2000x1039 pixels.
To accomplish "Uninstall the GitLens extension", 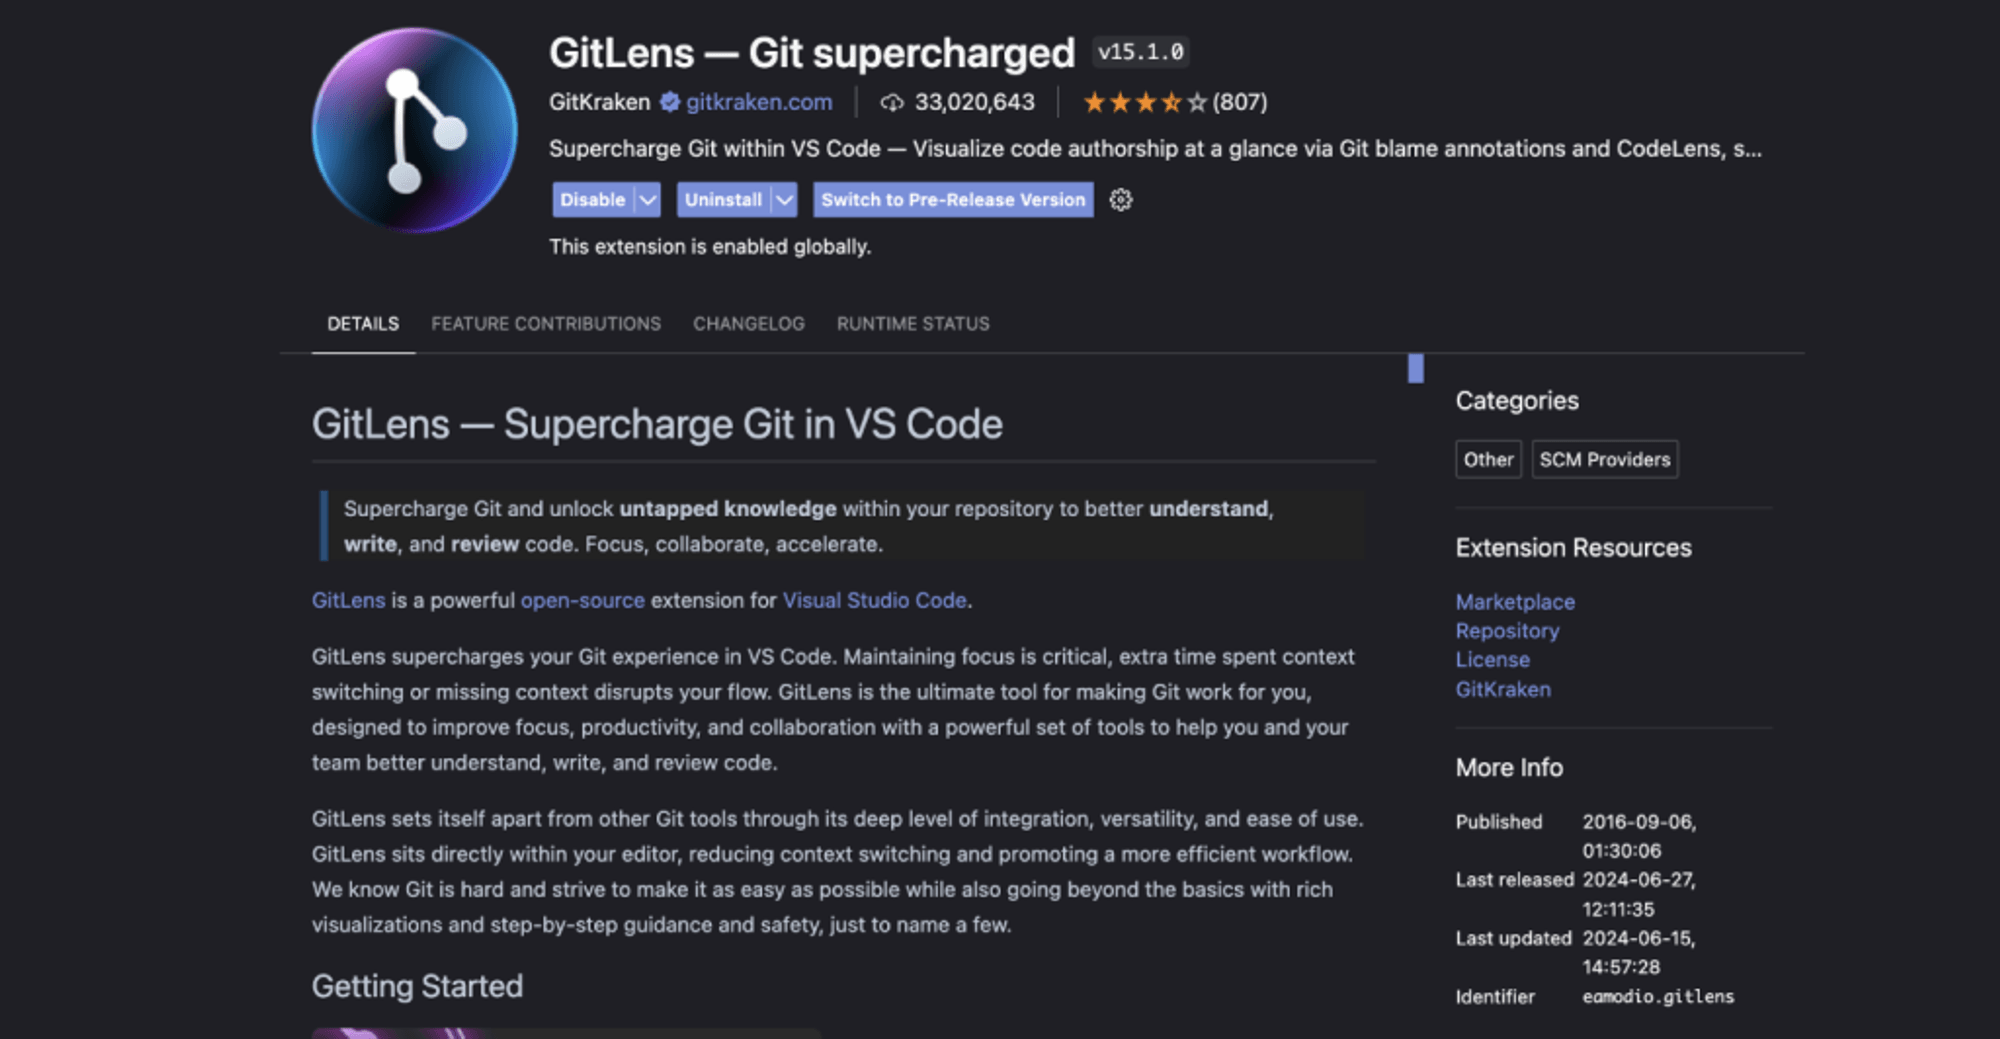I will click(723, 200).
